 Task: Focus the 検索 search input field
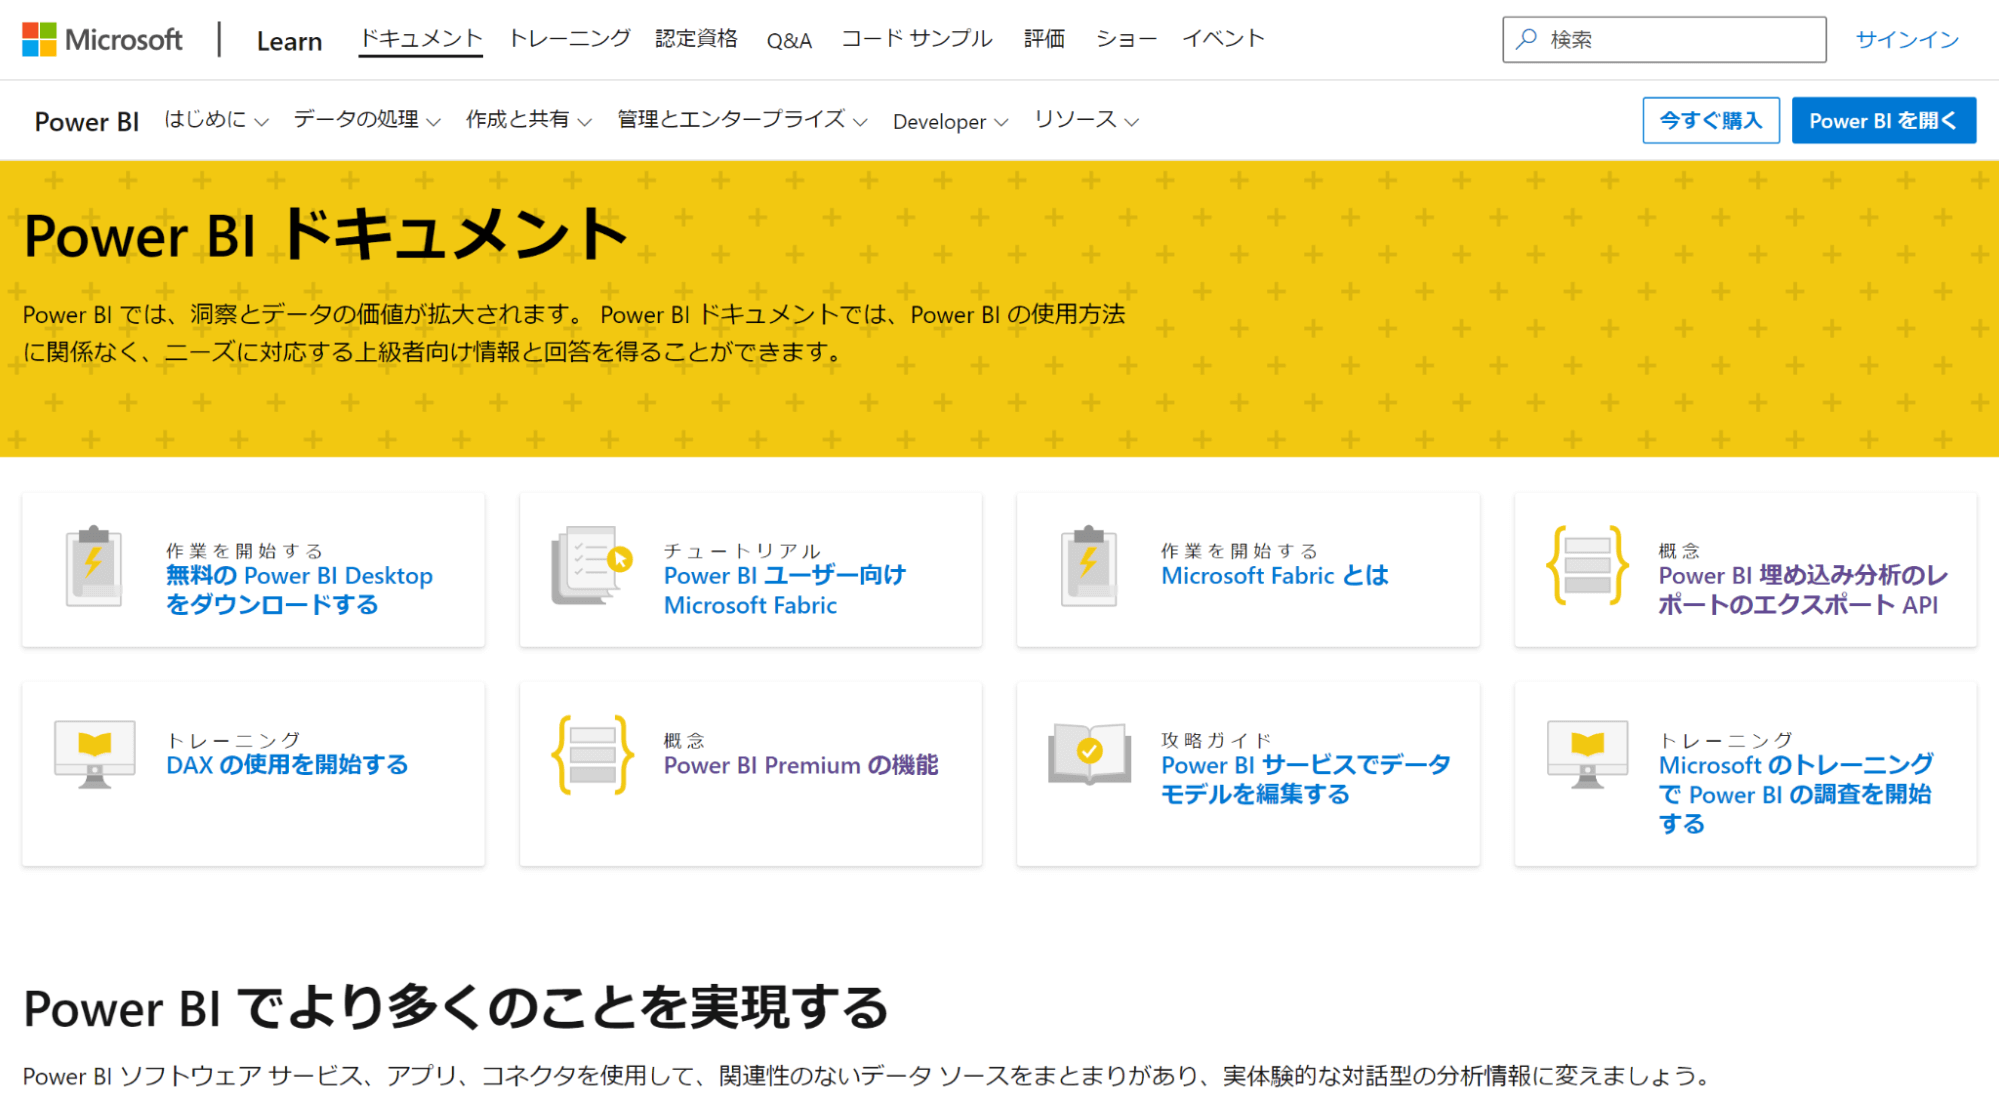(x=1664, y=39)
